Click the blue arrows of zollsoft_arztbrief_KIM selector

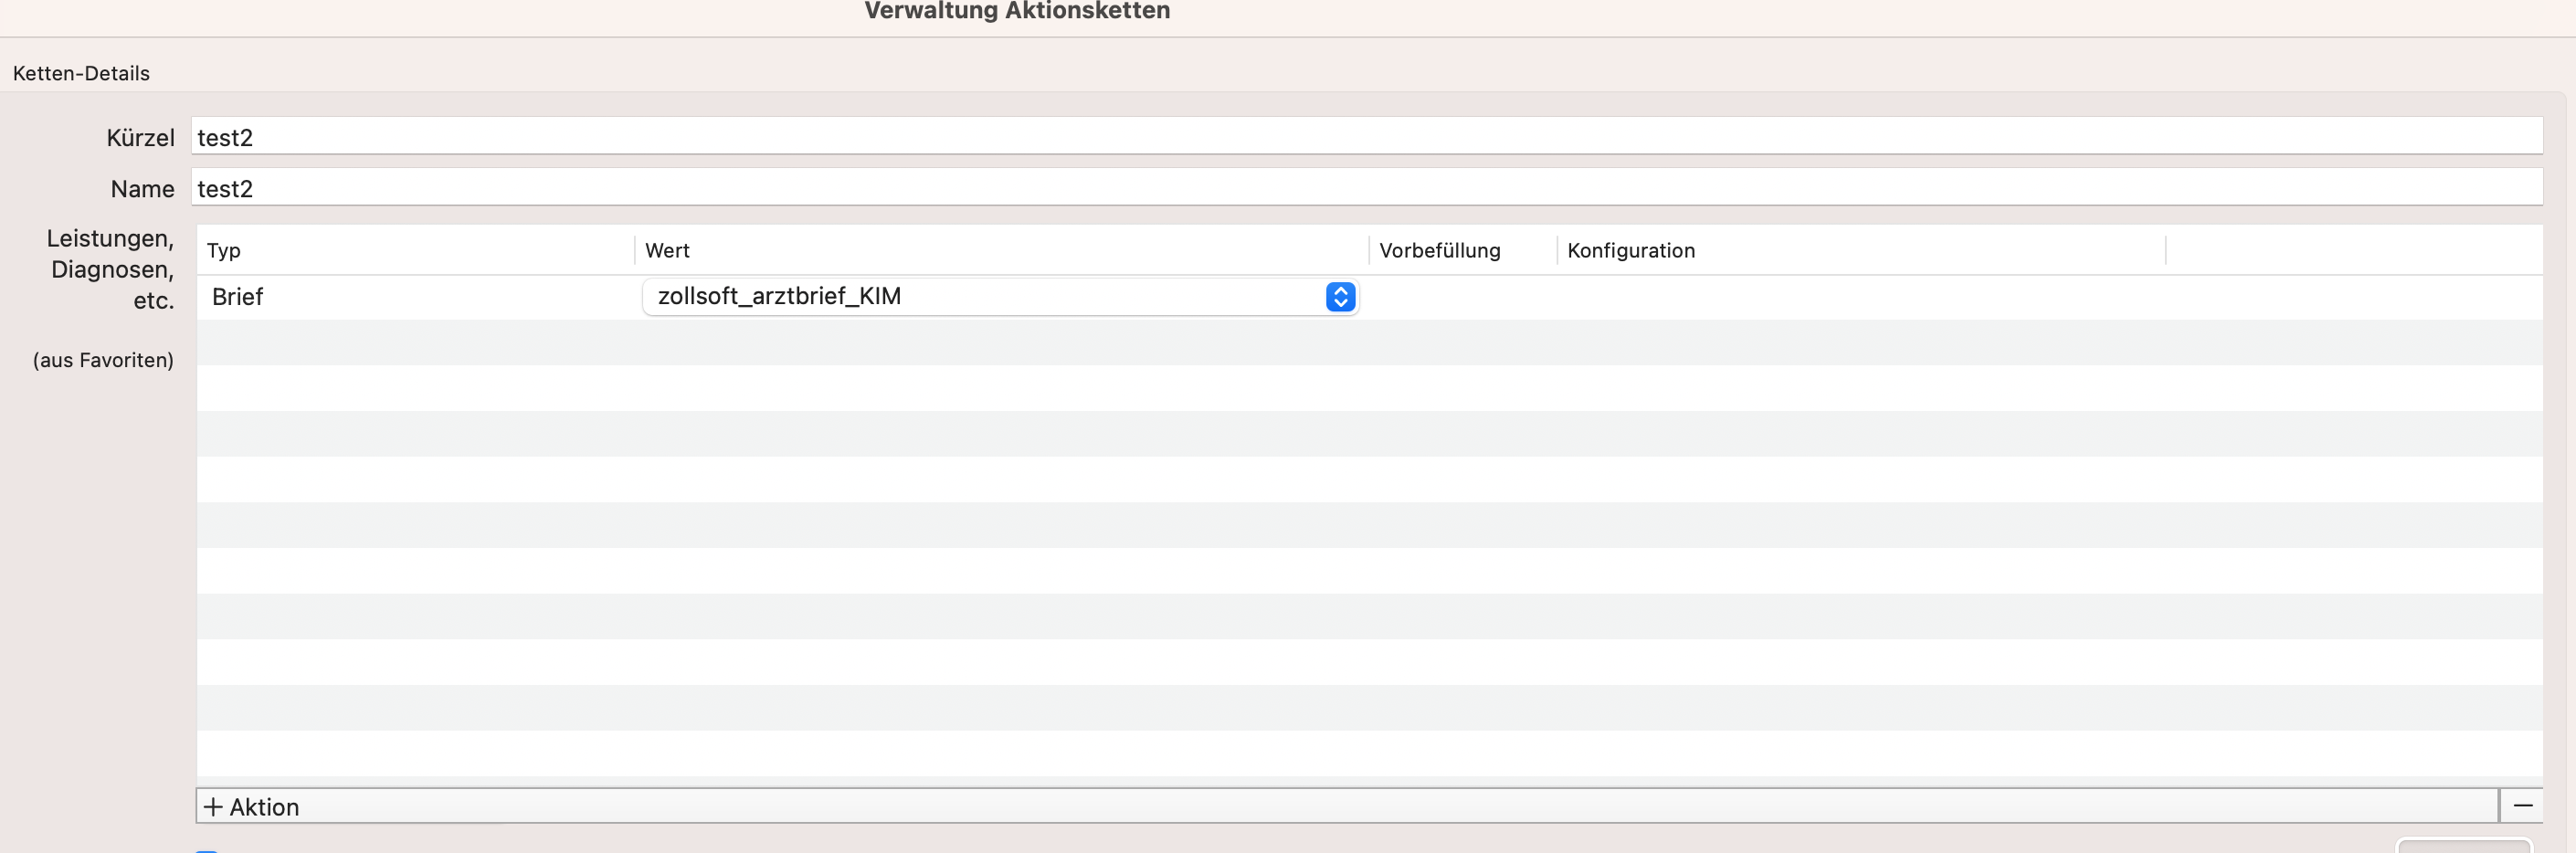point(1340,297)
